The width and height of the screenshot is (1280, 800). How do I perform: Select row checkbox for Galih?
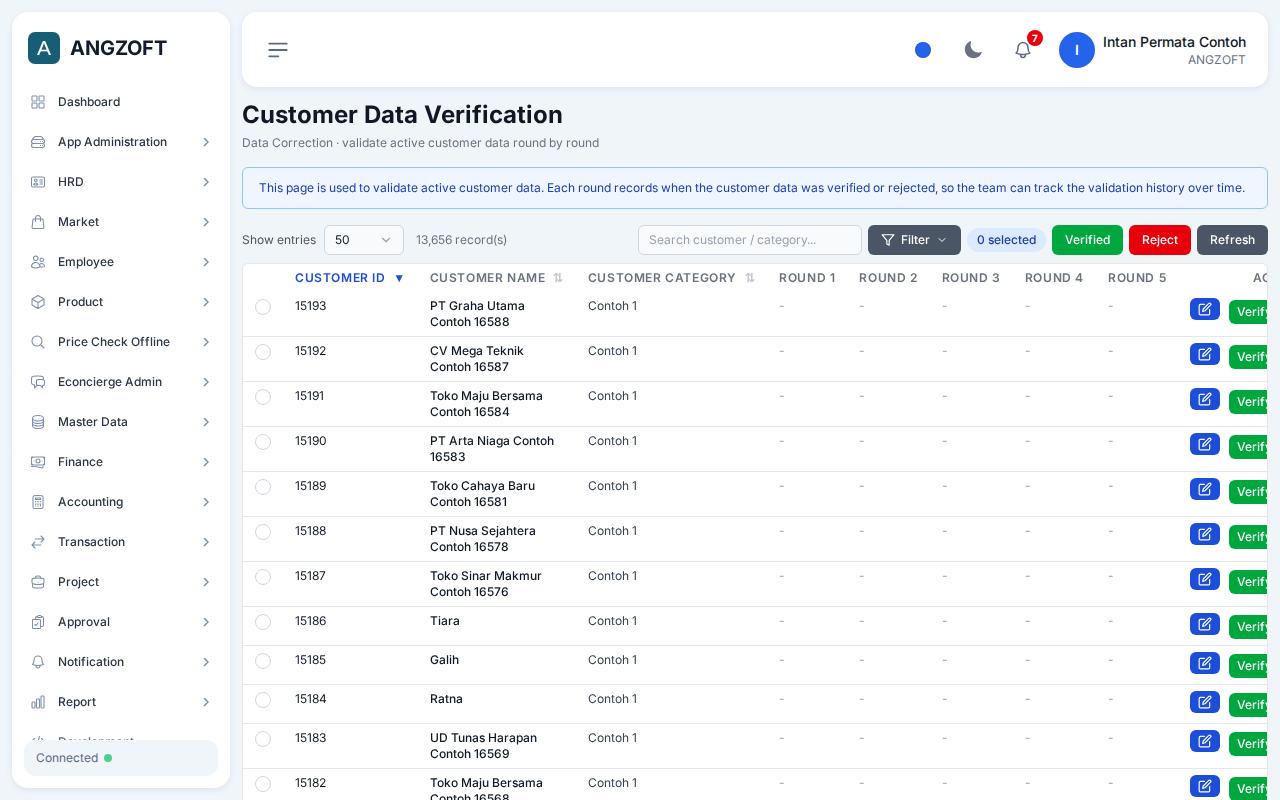click(x=263, y=661)
